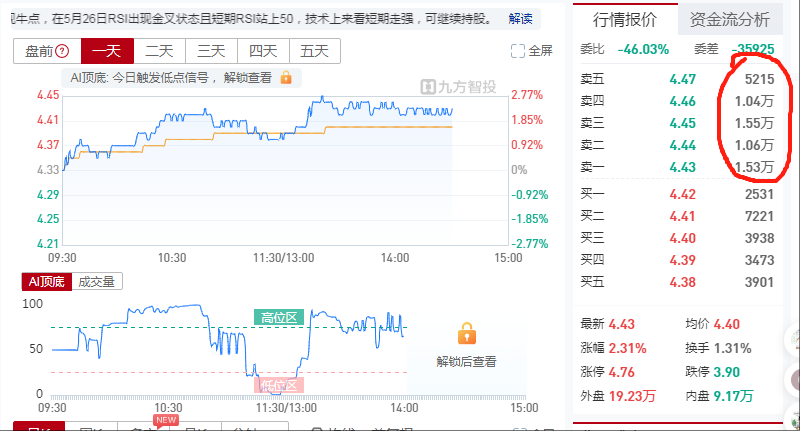Image resolution: width=800 pixels, height=431 pixels.
Task: Click the 解锁查看 unlock text
Action: pyautogui.click(x=247, y=78)
